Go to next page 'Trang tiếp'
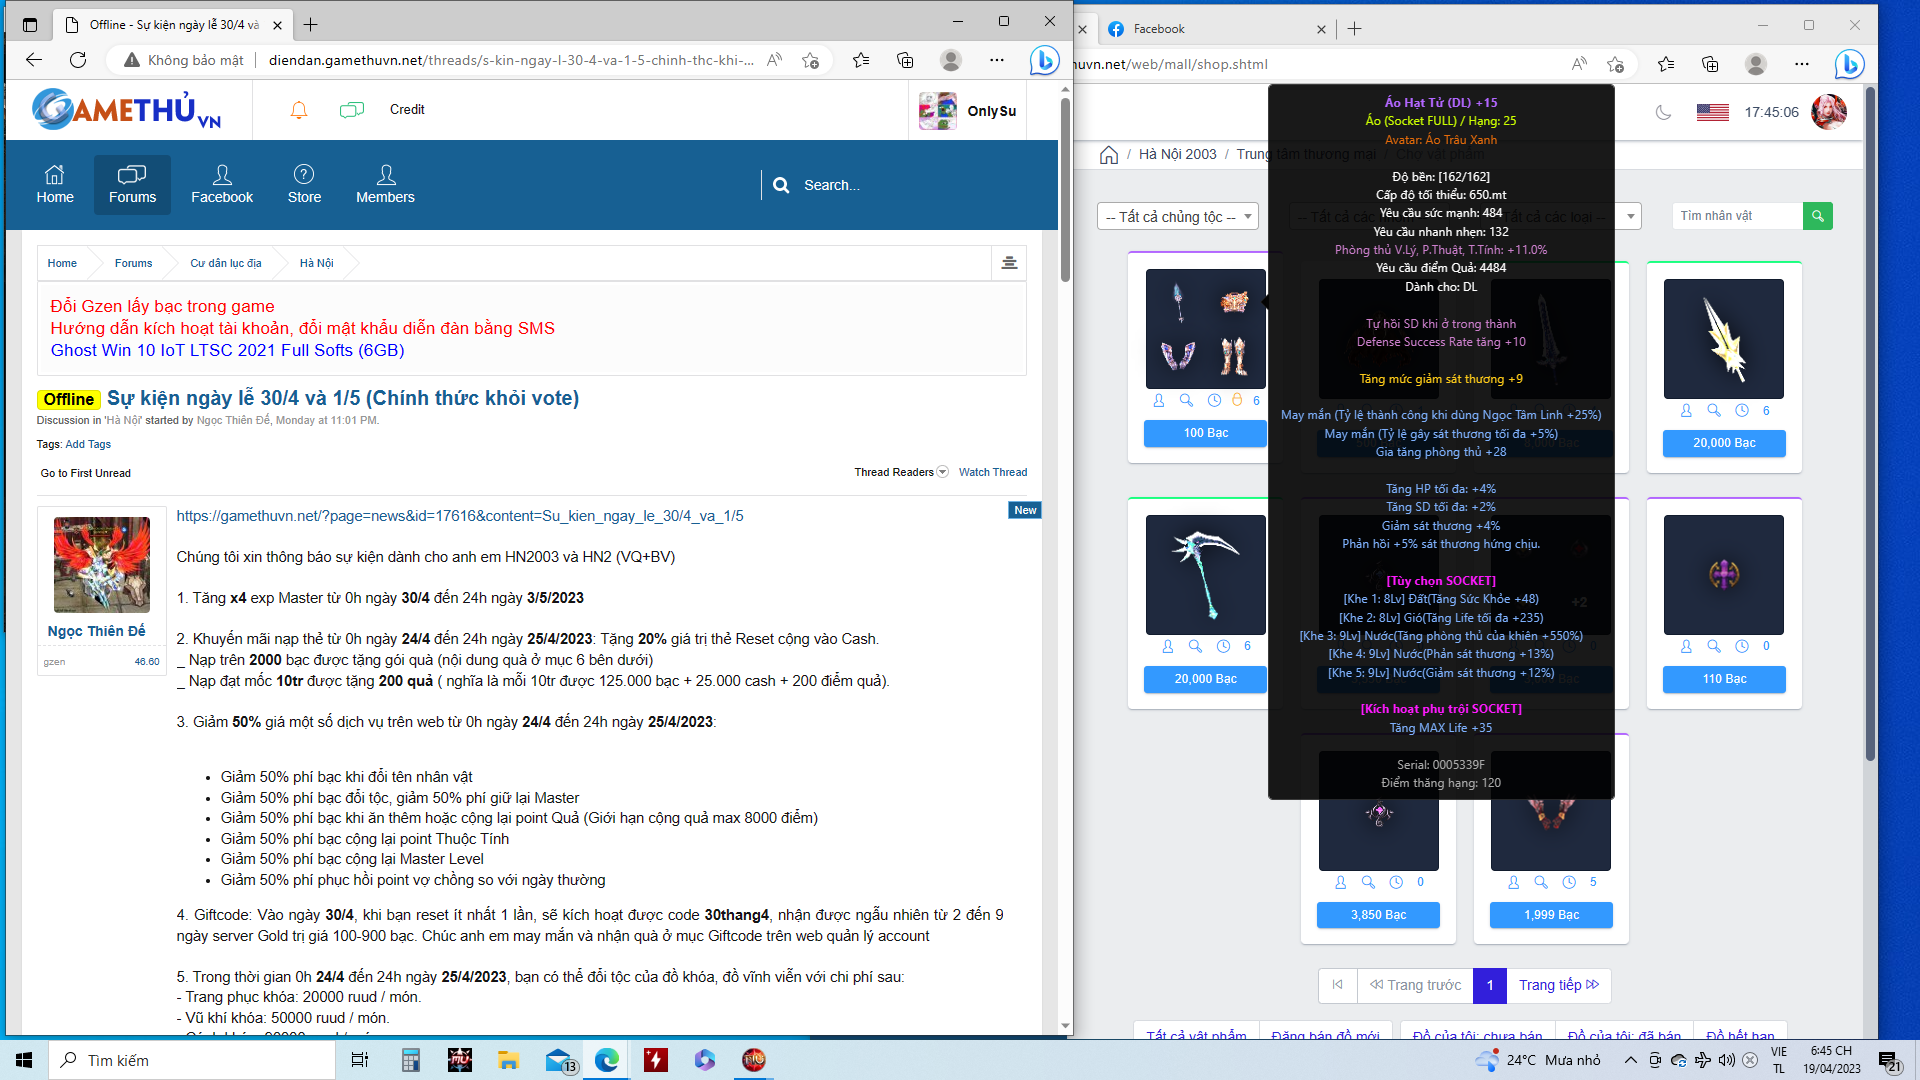 (x=1558, y=985)
